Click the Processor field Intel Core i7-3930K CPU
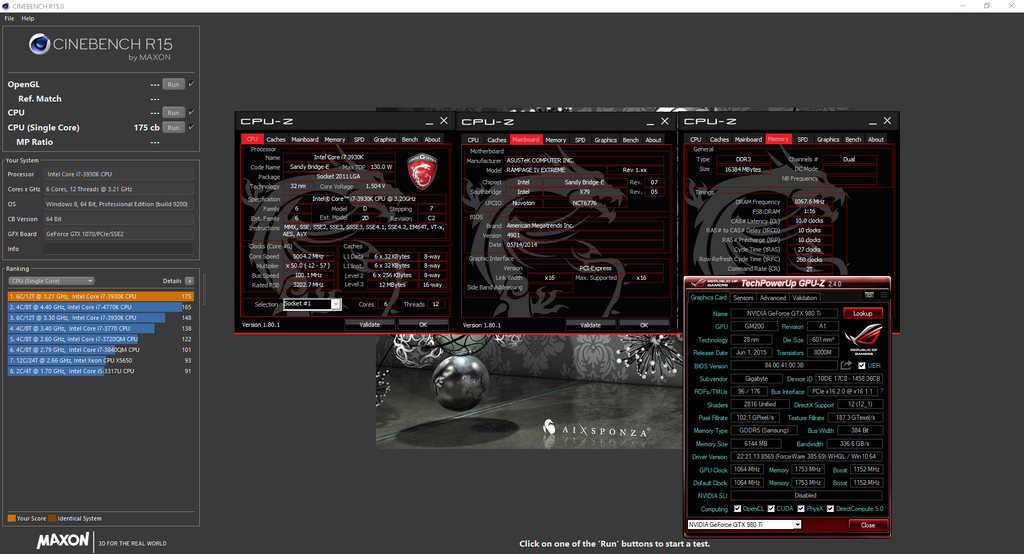This screenshot has width=1024, height=554. (119, 174)
